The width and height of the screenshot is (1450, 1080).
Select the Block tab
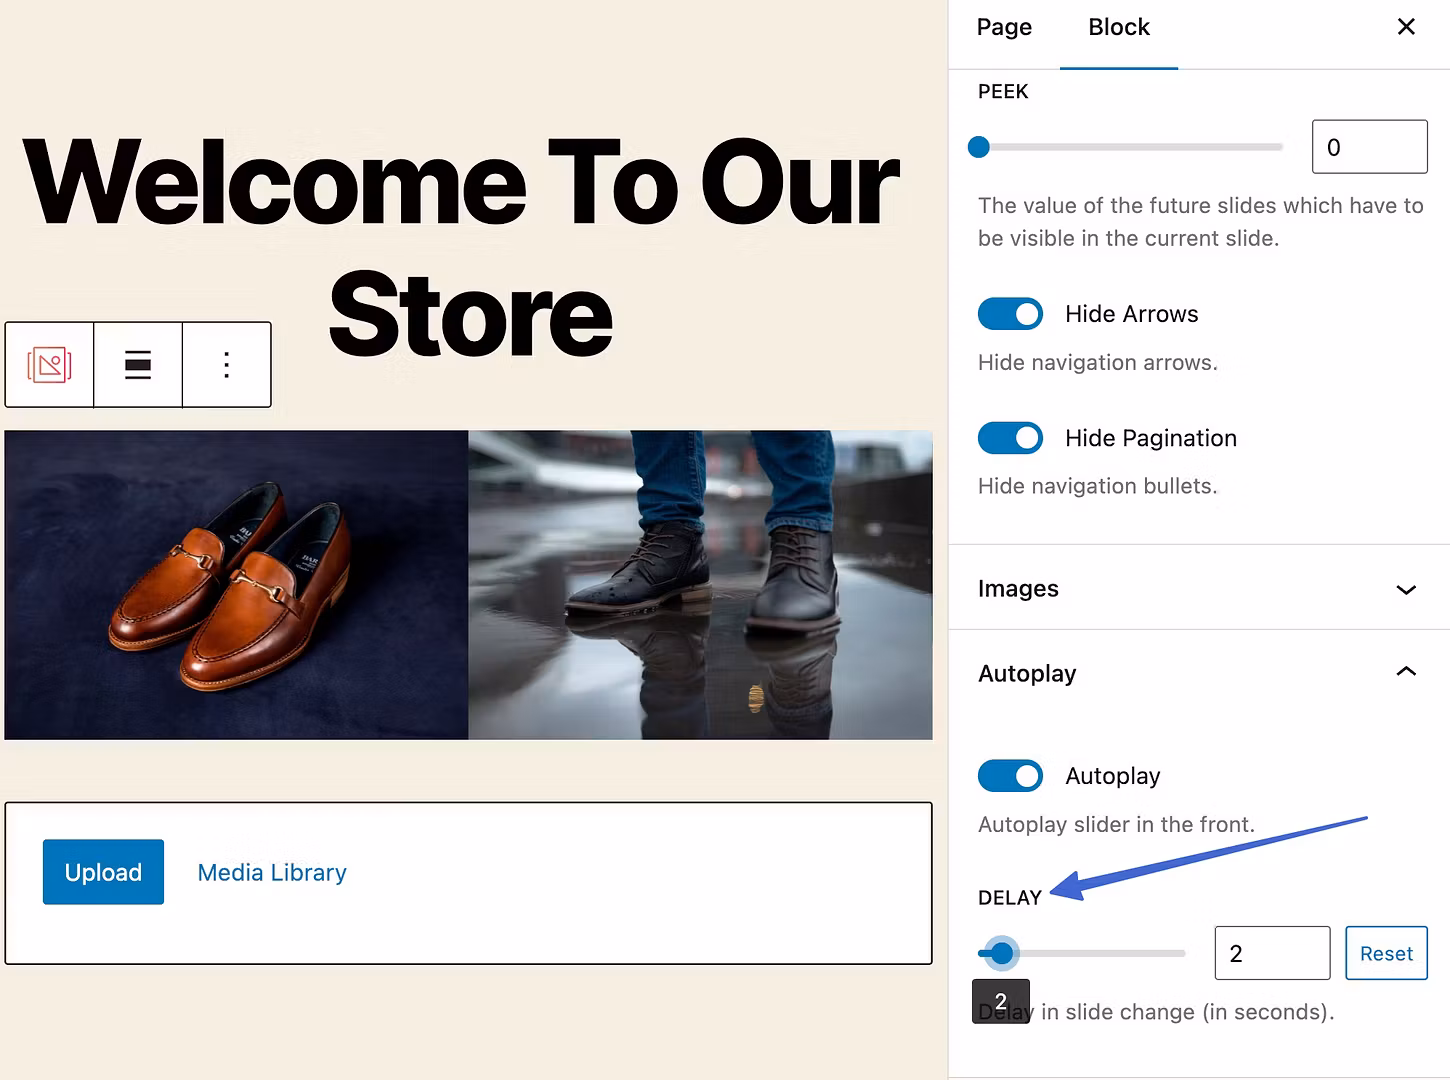pyautogui.click(x=1118, y=28)
